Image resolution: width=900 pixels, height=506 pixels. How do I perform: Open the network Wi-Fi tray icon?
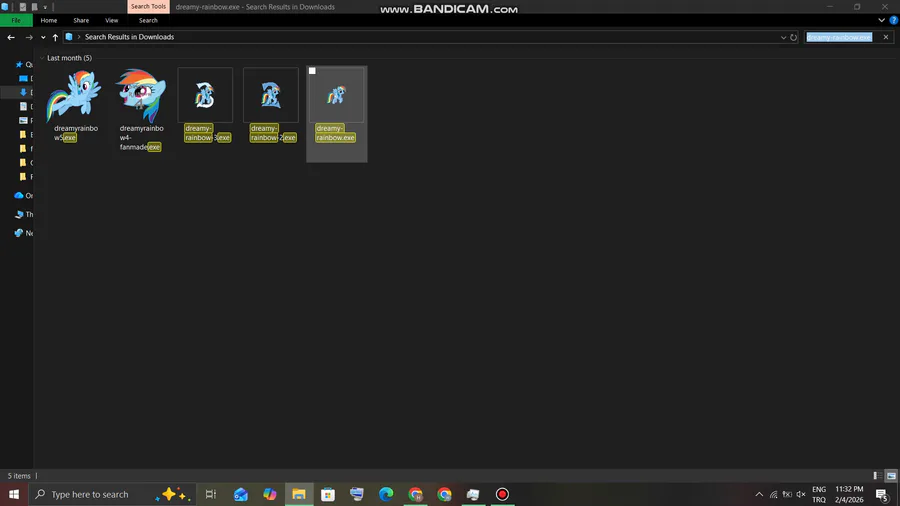(773, 494)
